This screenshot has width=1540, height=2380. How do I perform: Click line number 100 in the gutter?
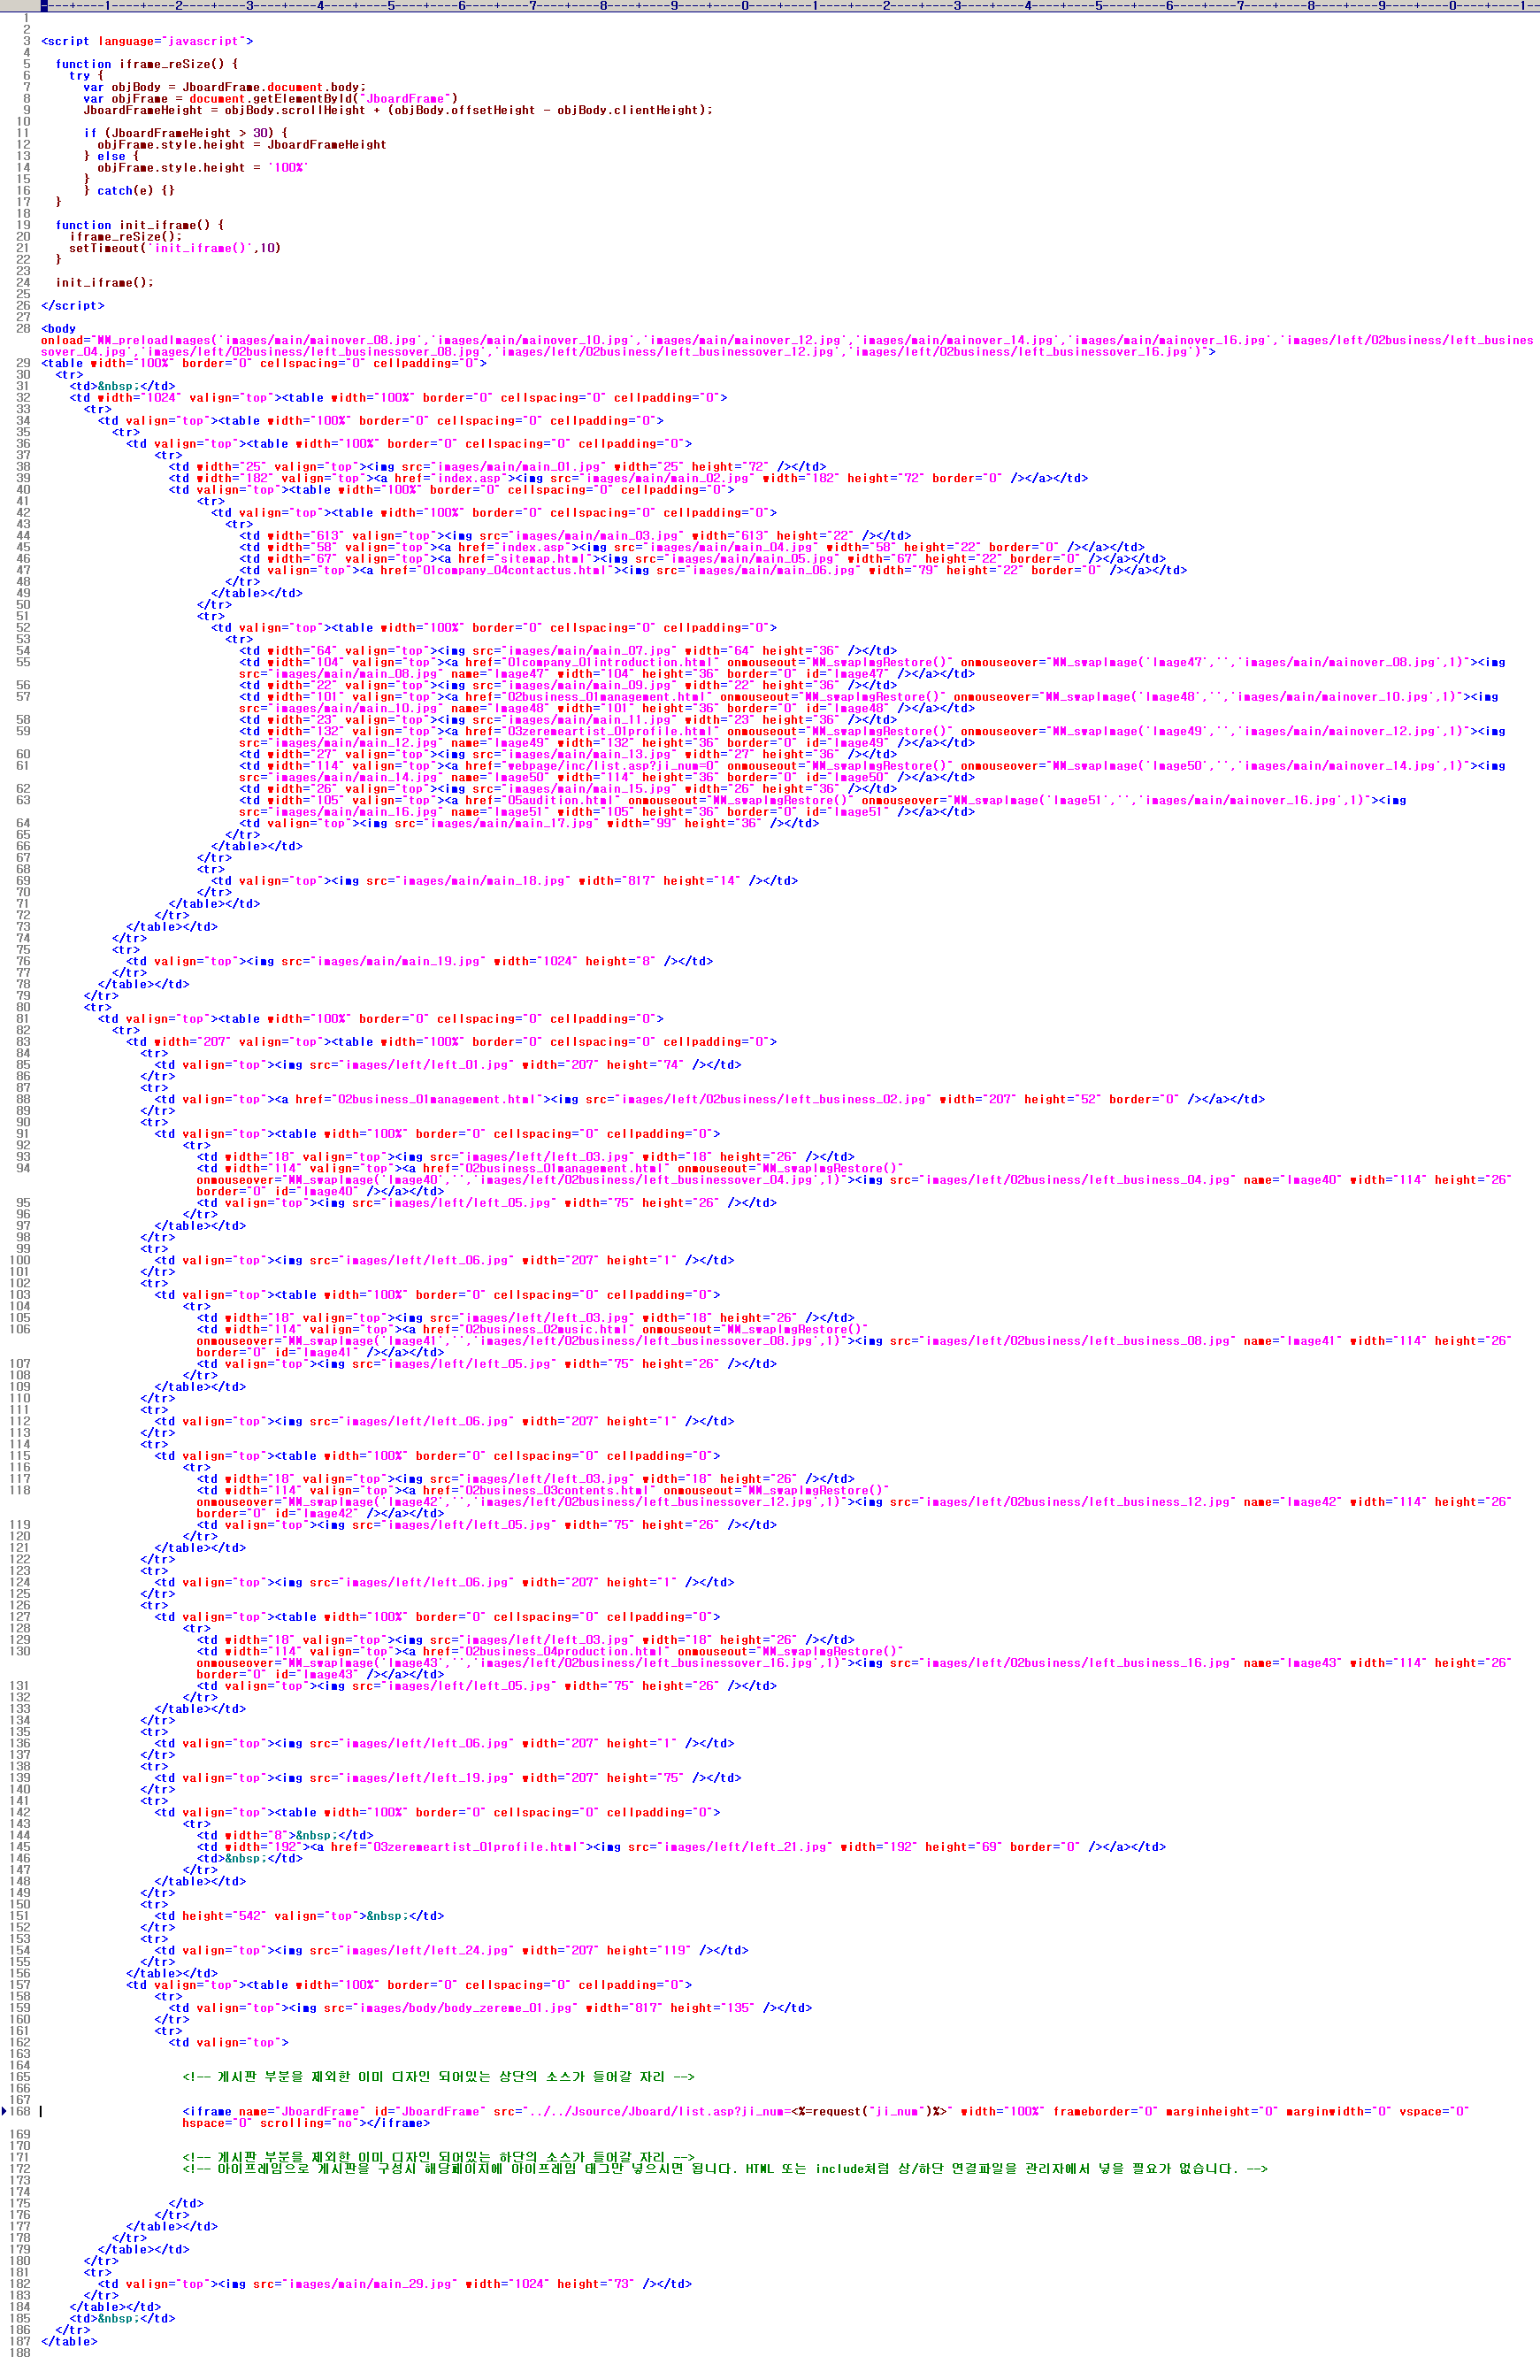(20, 1260)
